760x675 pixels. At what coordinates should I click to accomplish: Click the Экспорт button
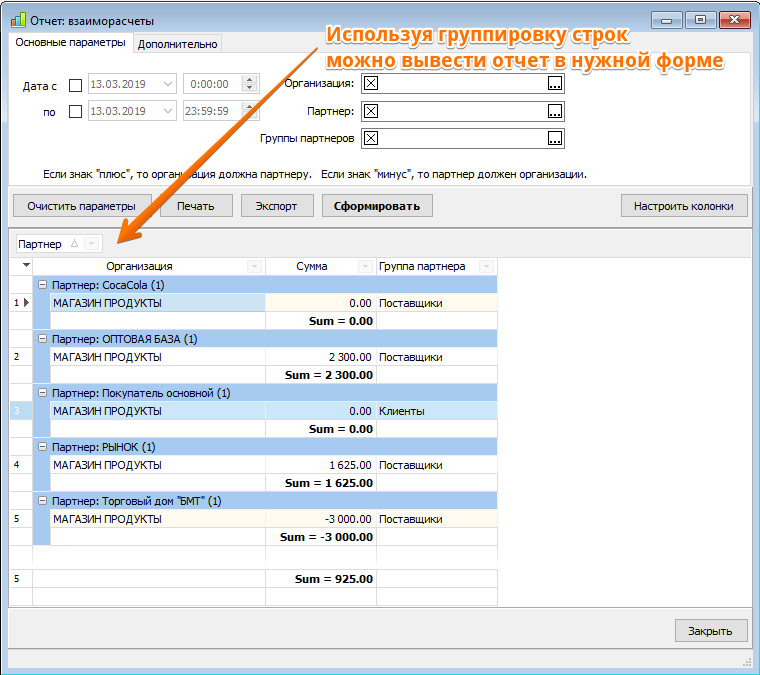pos(277,206)
